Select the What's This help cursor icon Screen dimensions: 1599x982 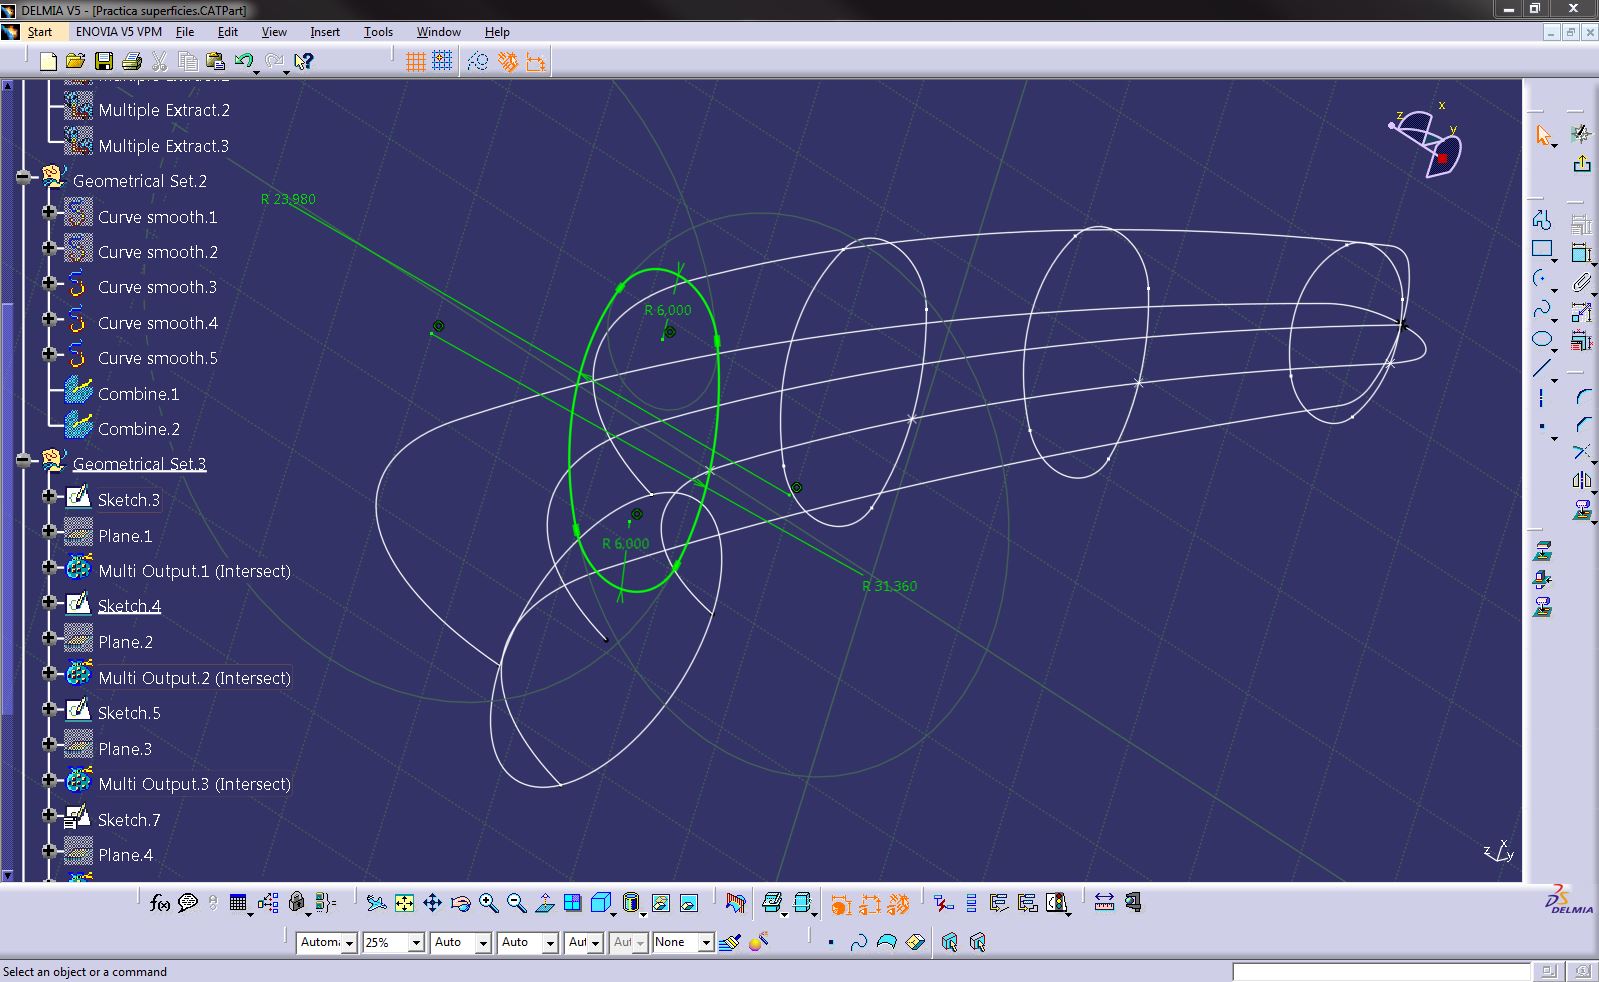(x=304, y=62)
